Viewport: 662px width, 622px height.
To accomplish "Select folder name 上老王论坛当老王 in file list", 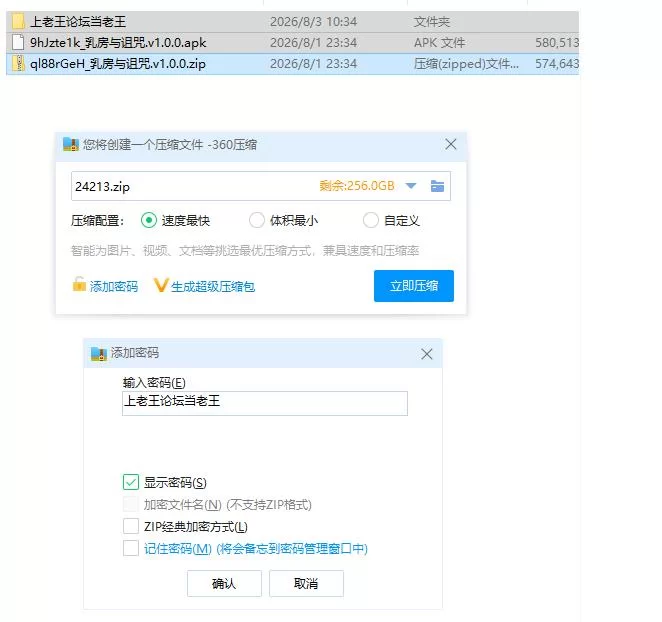I will click(78, 22).
